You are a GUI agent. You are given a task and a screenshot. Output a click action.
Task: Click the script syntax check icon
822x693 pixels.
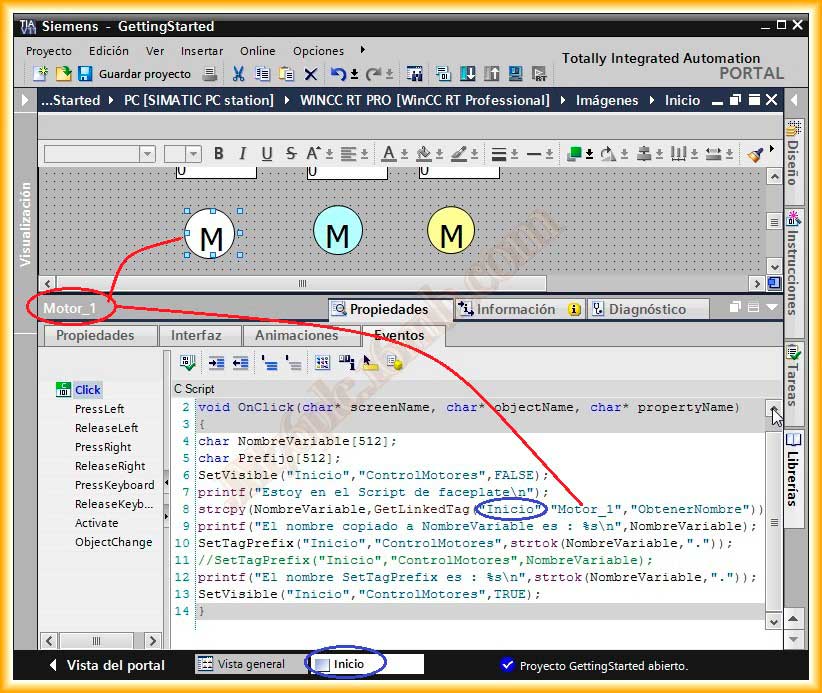point(187,363)
